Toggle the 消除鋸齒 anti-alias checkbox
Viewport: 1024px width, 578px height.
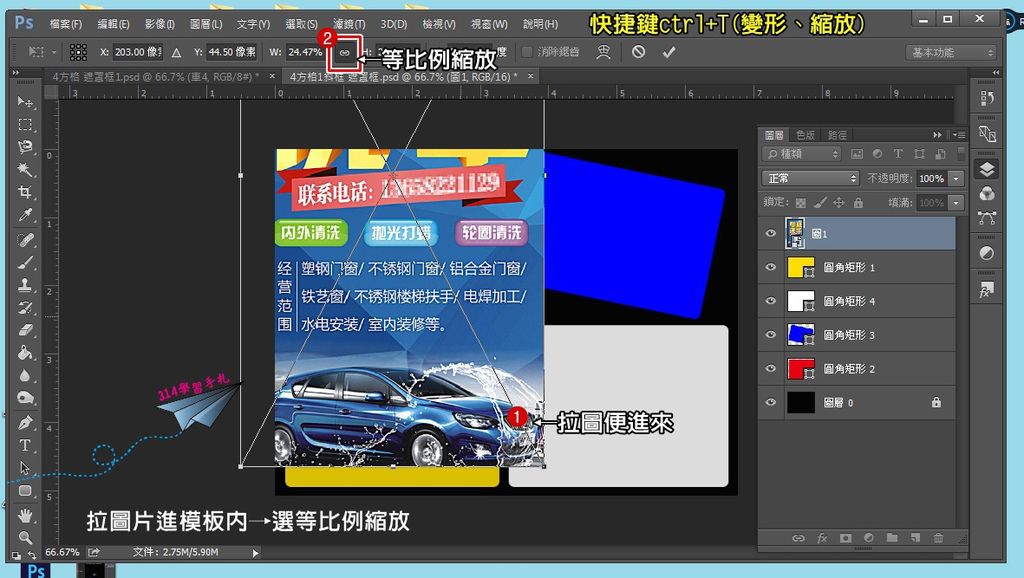click(526, 52)
